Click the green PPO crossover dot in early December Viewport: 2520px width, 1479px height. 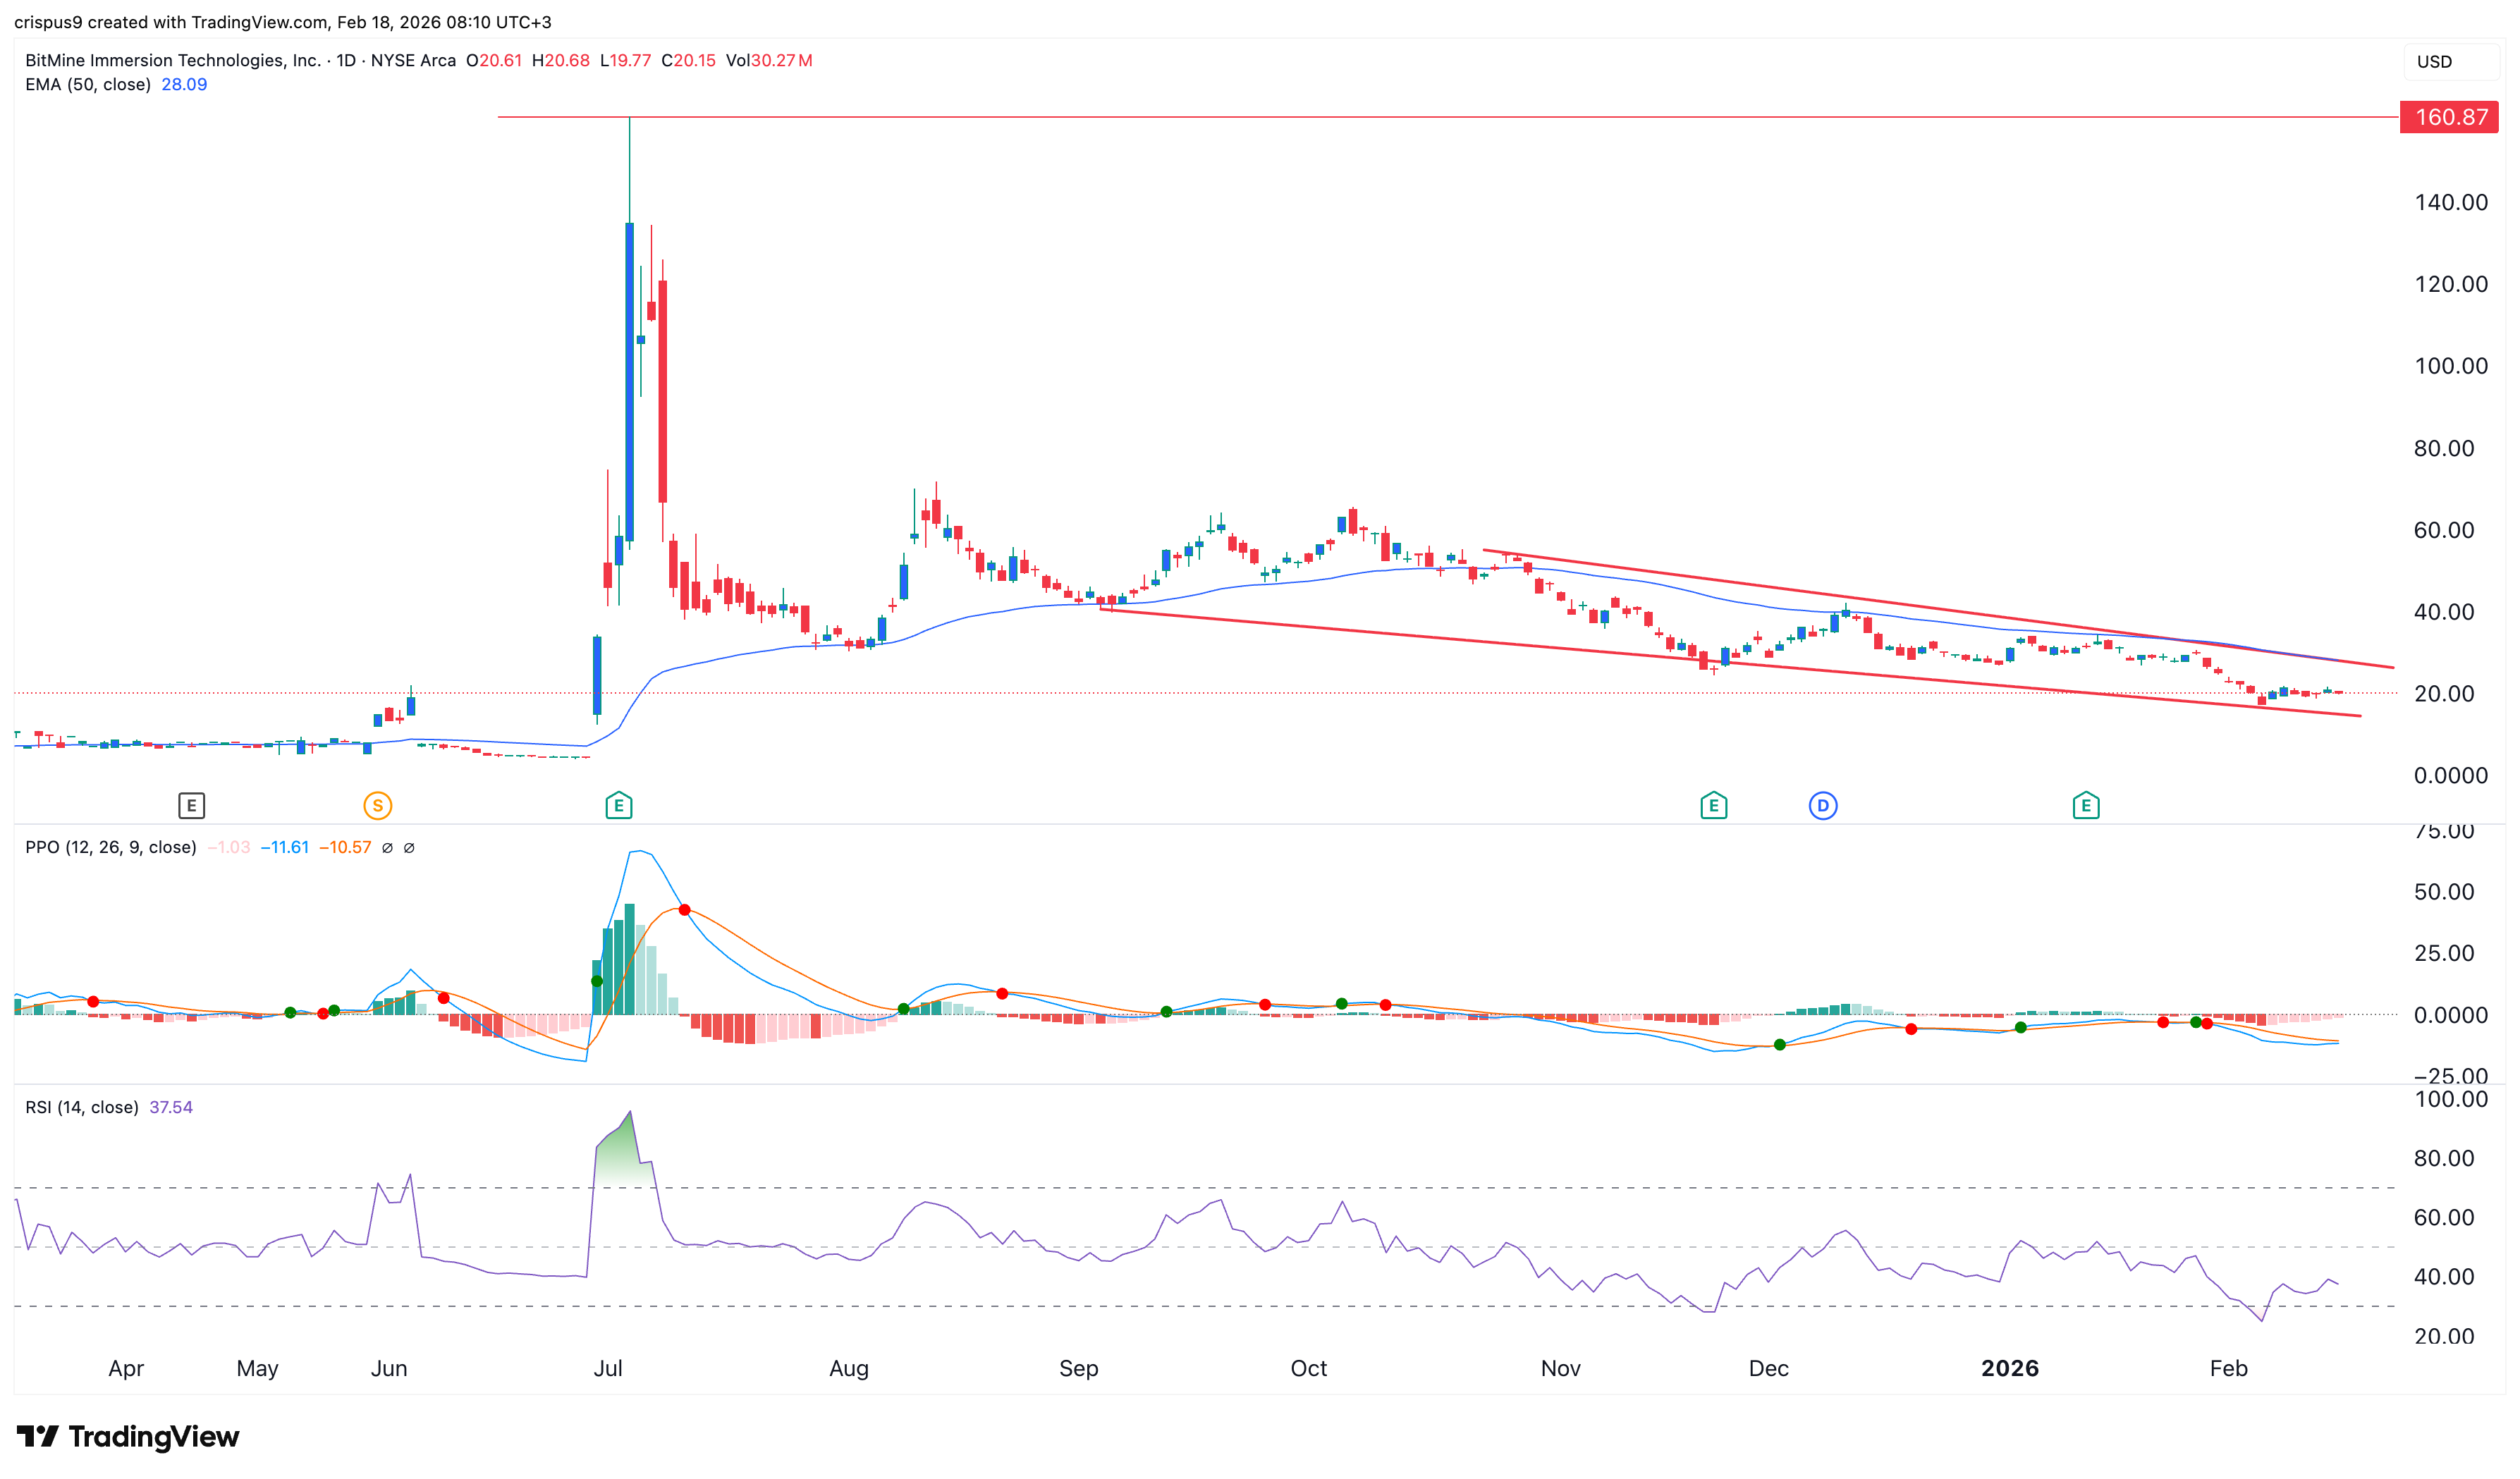[1779, 1045]
